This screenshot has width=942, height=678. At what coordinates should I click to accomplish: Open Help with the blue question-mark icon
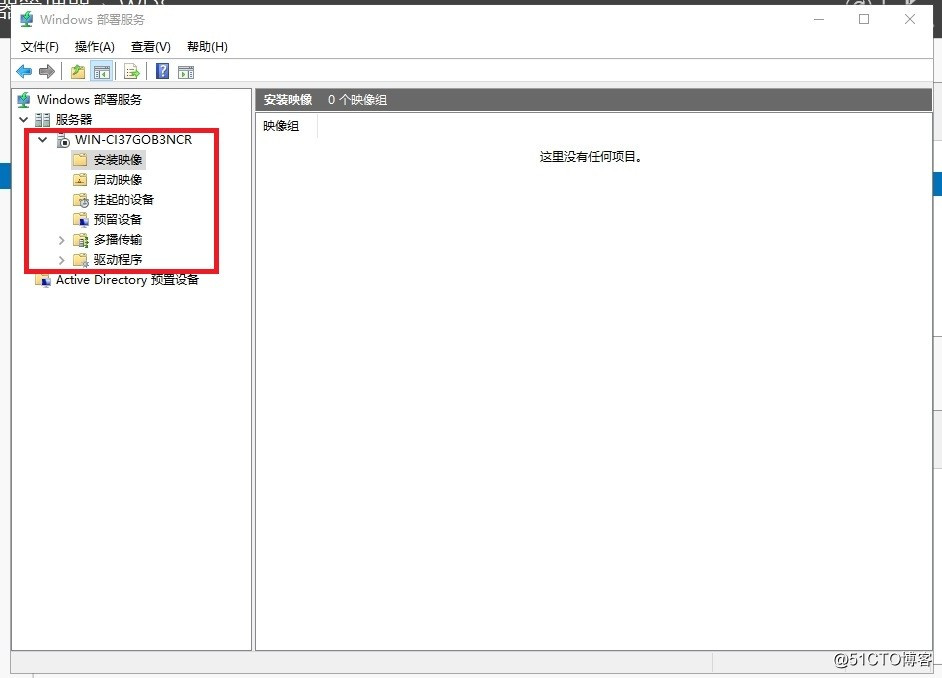pos(162,71)
